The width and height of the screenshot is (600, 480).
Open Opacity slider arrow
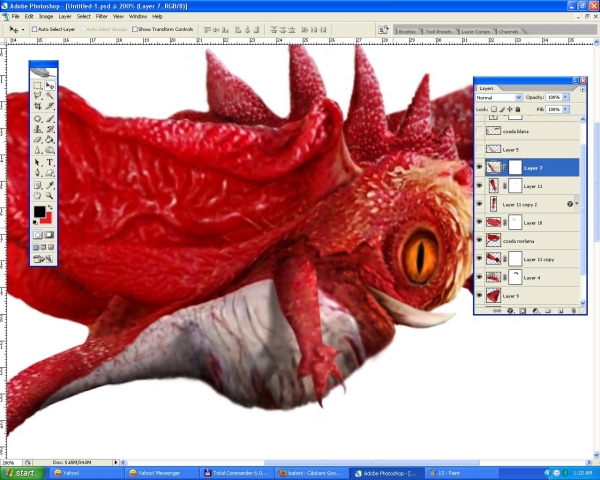pos(566,97)
